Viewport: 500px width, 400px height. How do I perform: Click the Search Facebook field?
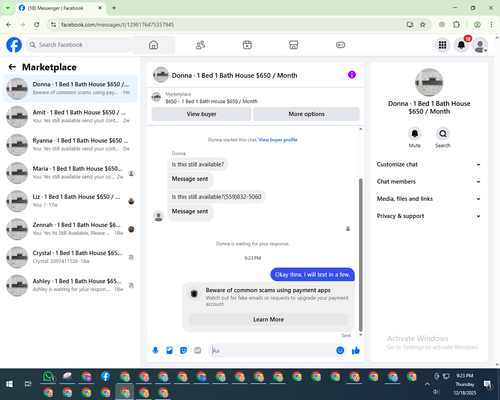79,45
